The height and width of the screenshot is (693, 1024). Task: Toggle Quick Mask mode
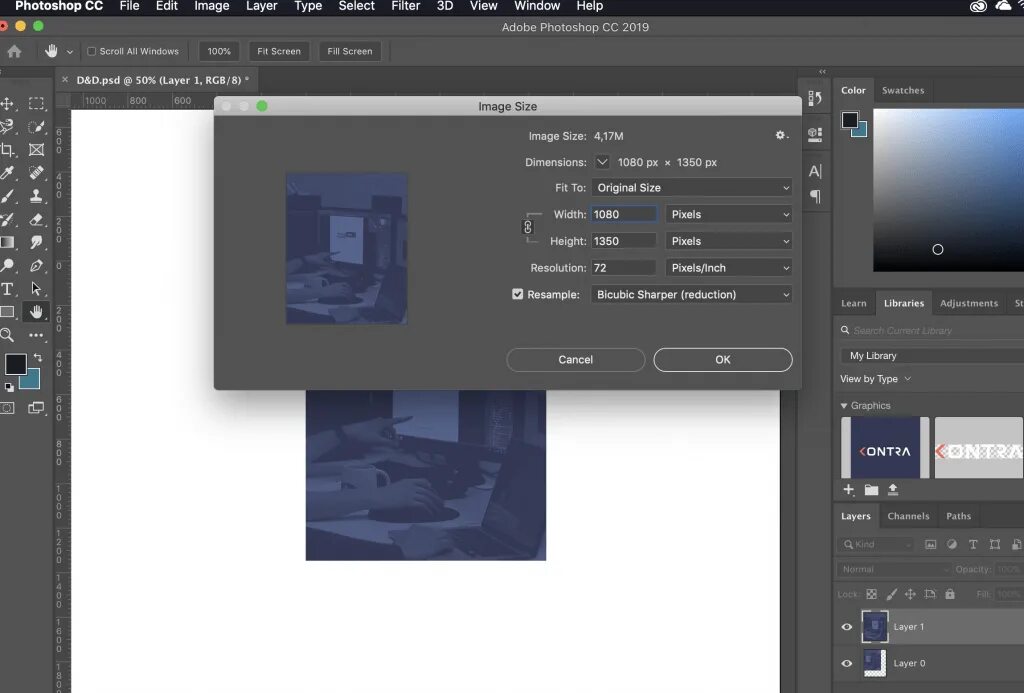coord(7,408)
